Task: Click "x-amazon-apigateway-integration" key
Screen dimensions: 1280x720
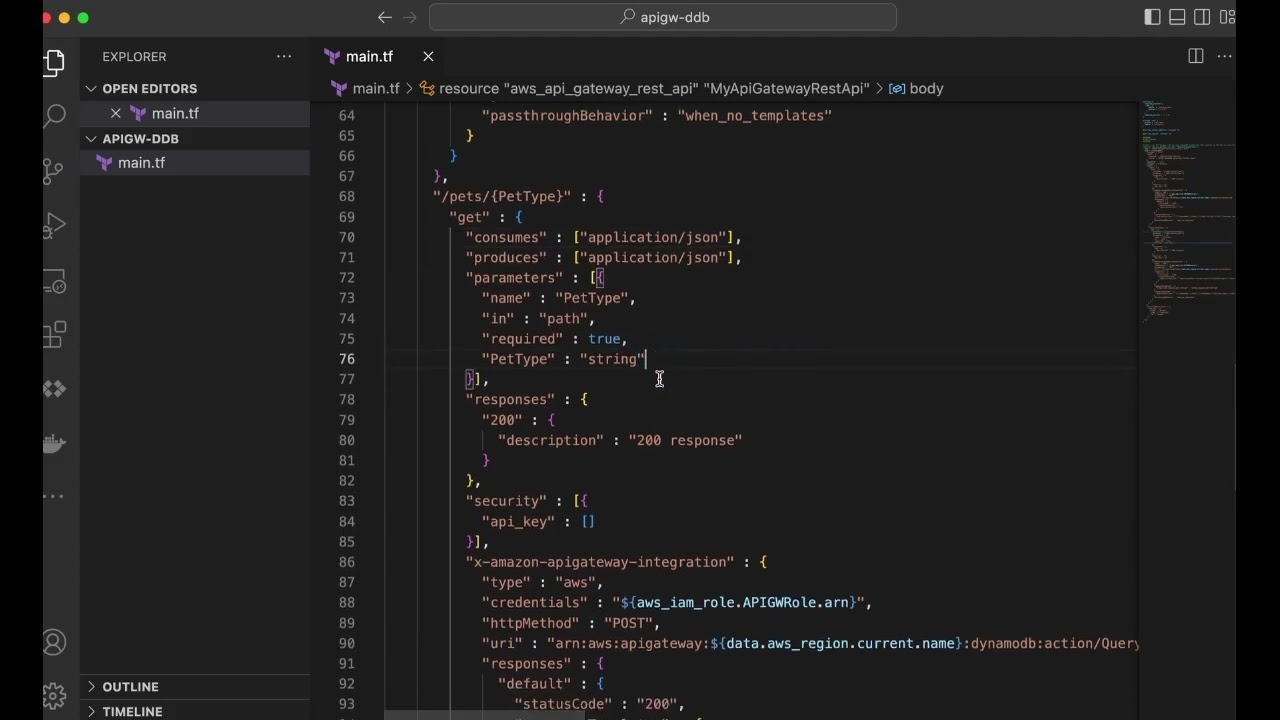Action: (x=600, y=562)
